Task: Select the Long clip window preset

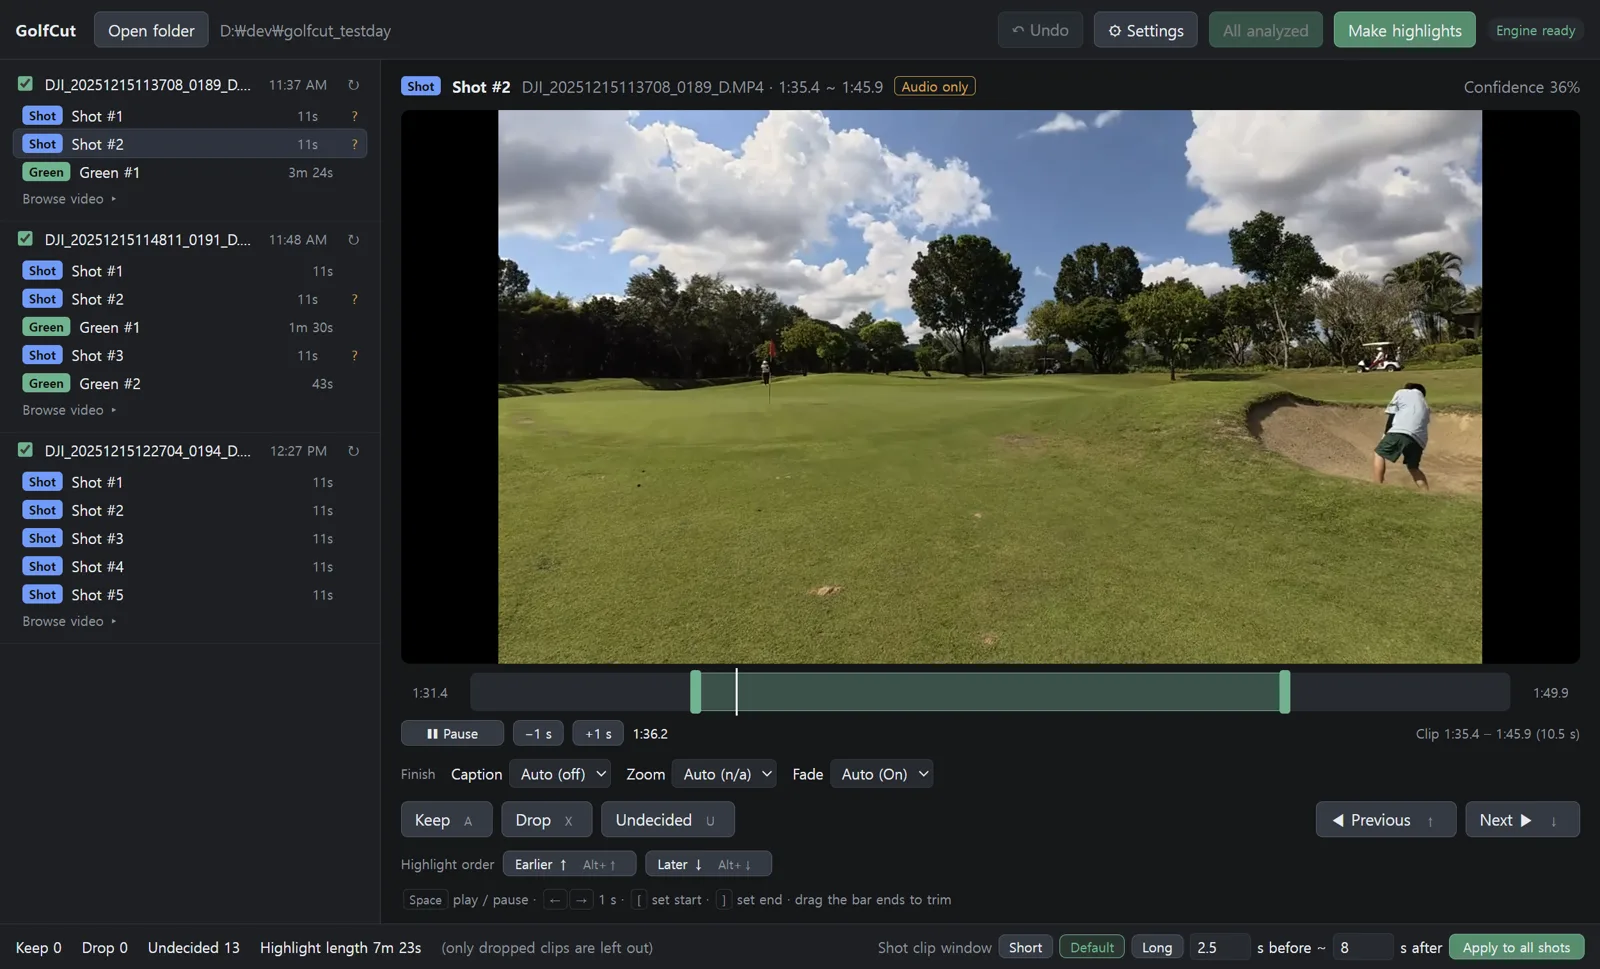Action: tap(1157, 947)
